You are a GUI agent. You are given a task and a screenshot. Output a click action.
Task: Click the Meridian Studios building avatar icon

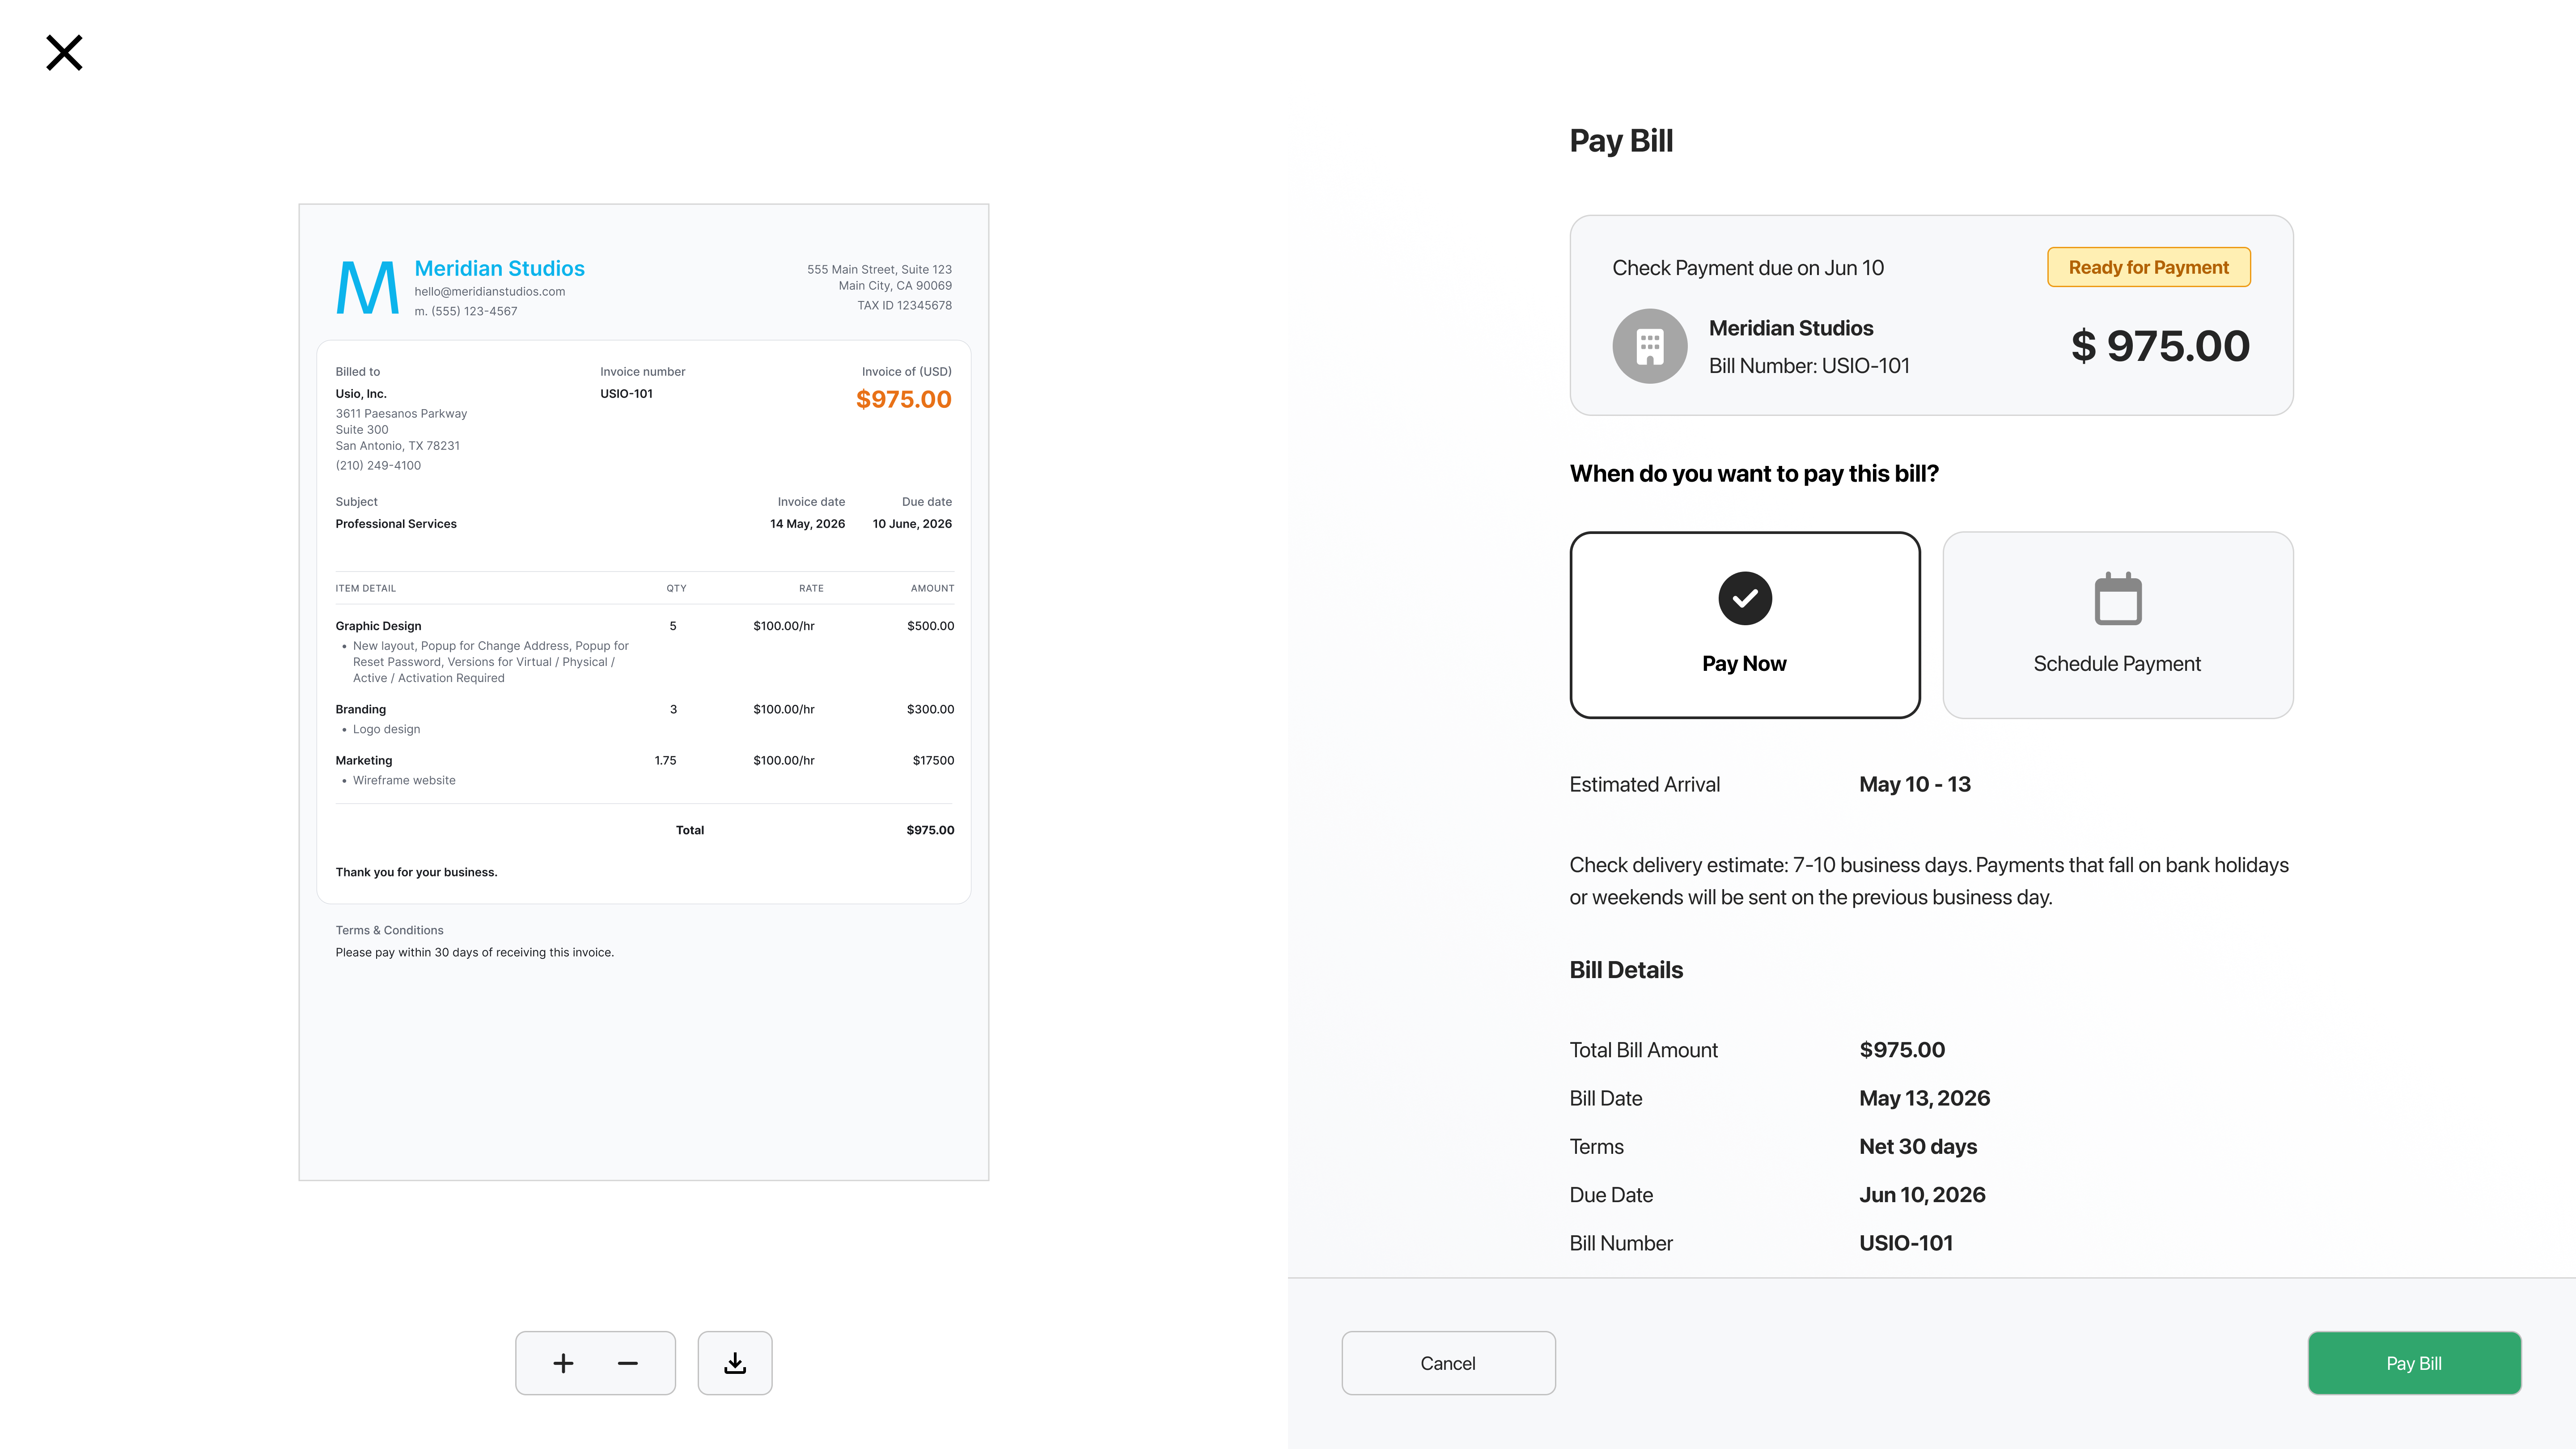[x=1650, y=346]
